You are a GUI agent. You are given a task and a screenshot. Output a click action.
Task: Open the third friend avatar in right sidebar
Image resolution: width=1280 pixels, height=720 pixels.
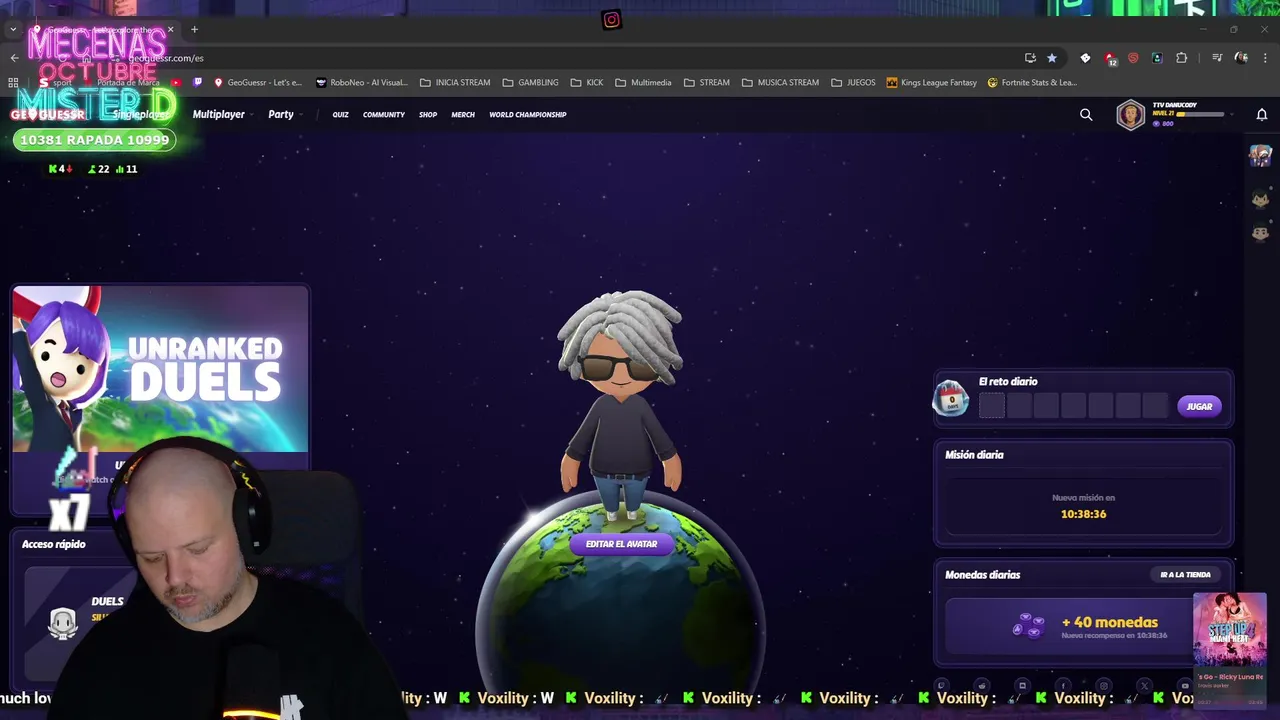pos(1260,233)
